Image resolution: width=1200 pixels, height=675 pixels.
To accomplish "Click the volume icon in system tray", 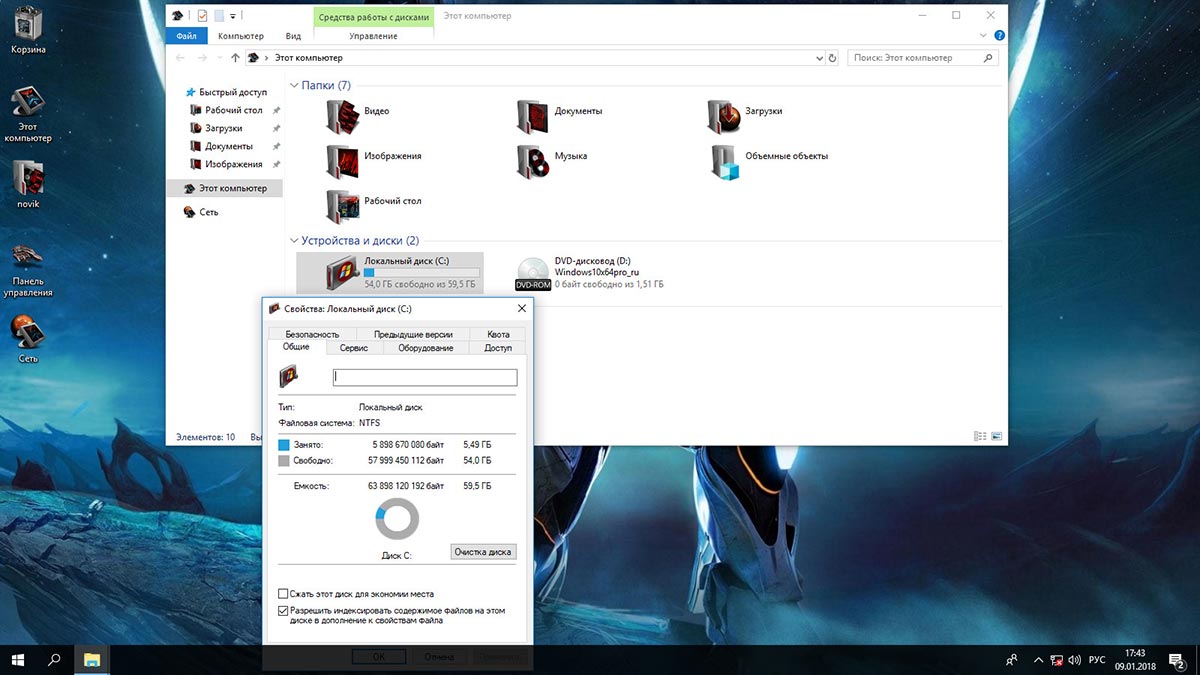I will tap(1073, 660).
